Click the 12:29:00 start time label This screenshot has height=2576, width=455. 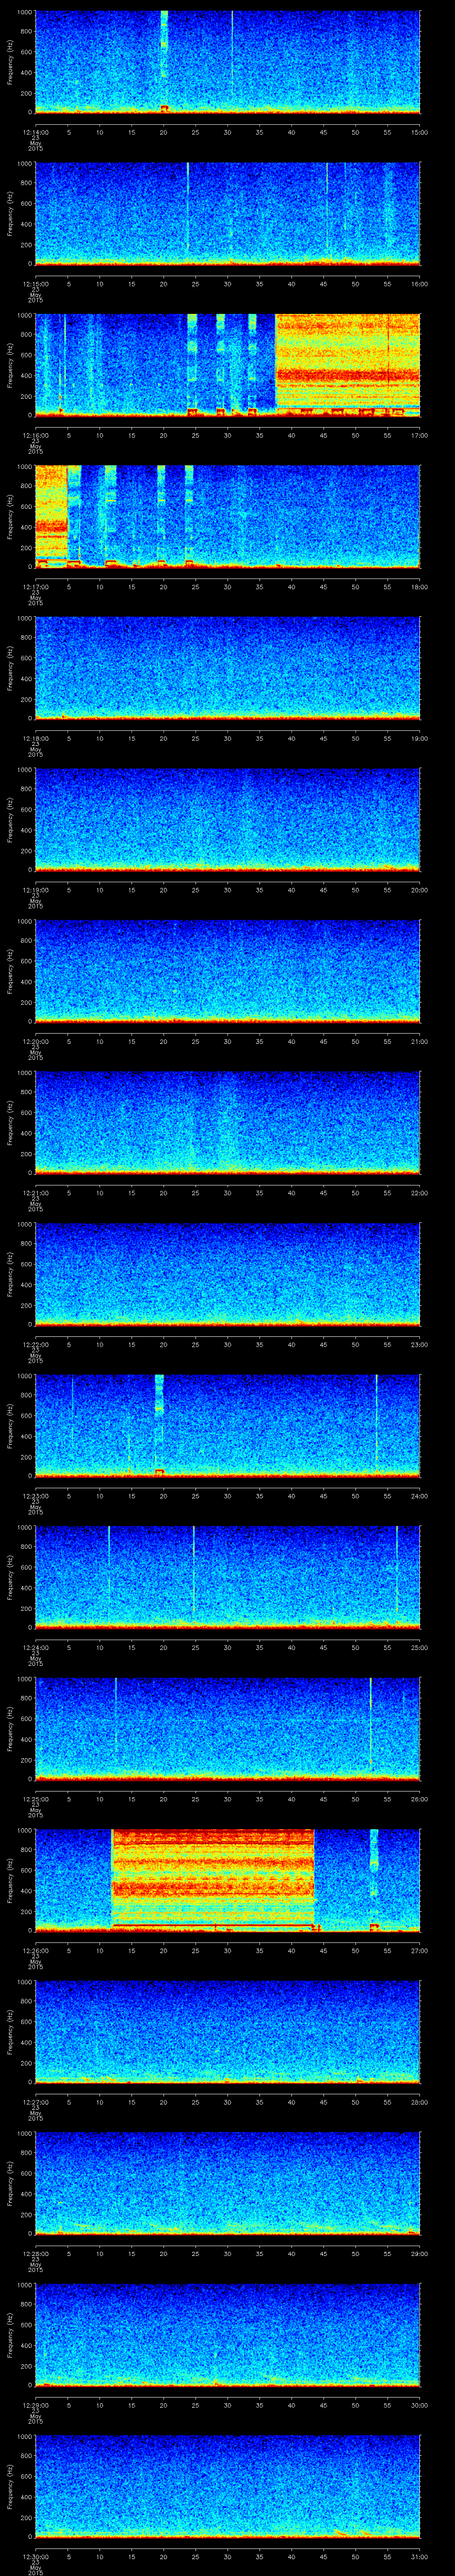[36, 2405]
